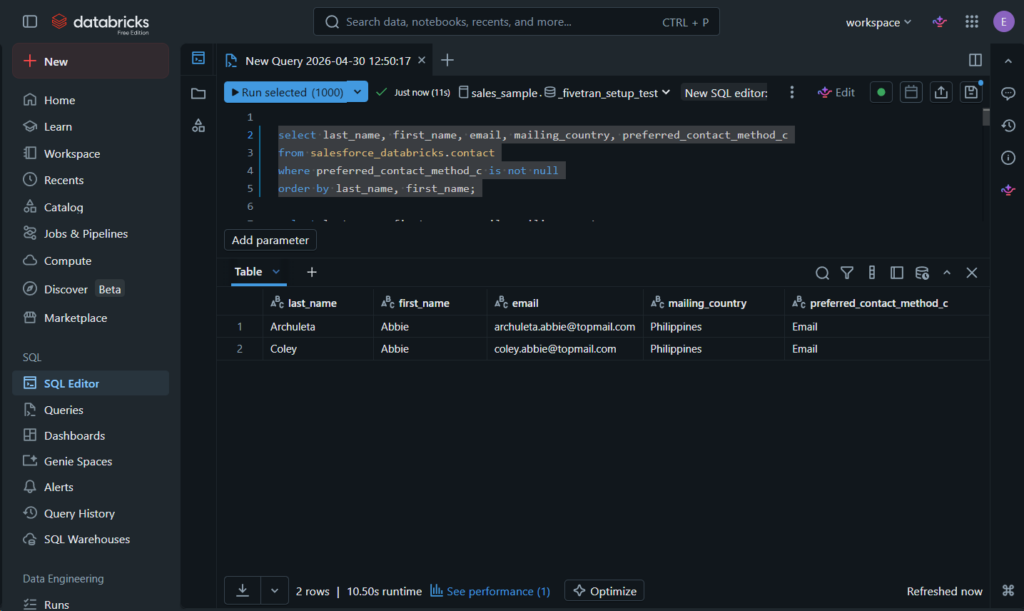This screenshot has width=1024, height=611.
Task: Open the assistant icon in right rail
Action: (1008, 190)
